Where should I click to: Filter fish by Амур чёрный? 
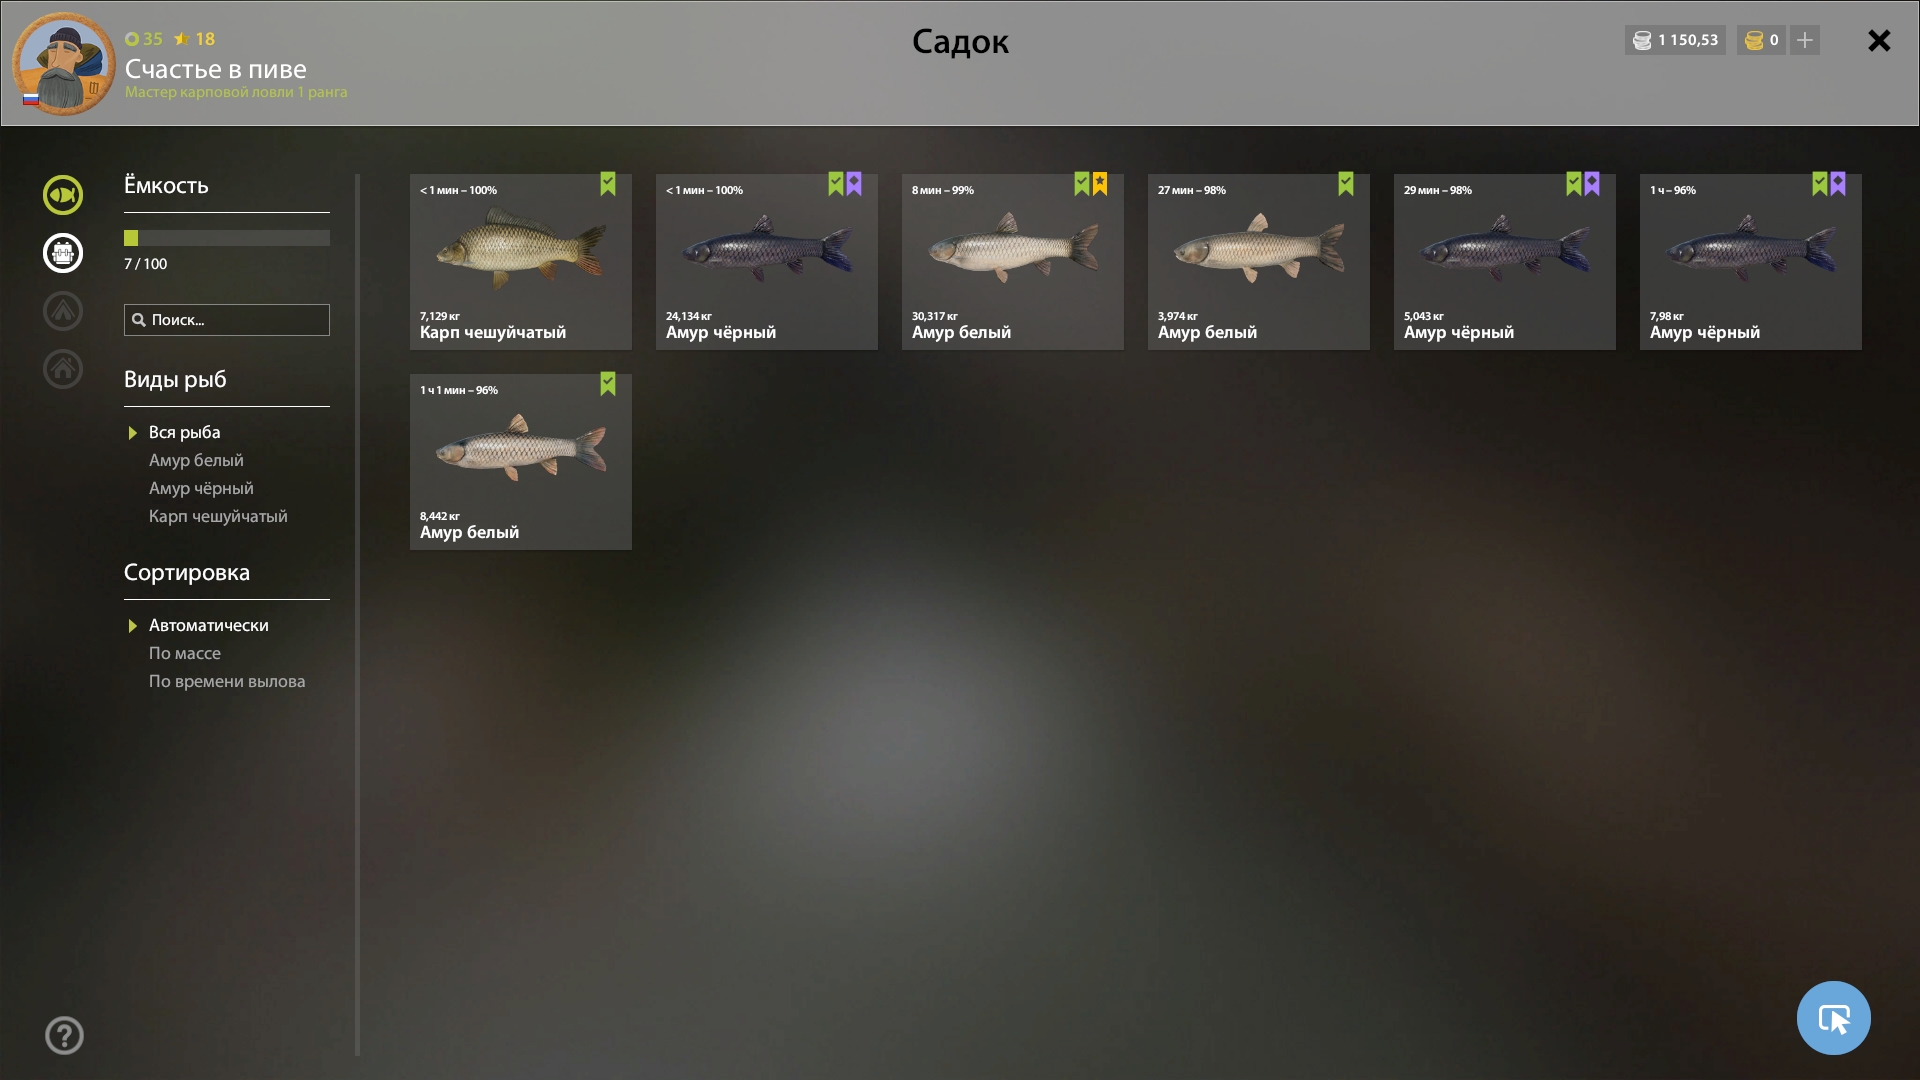pos(201,488)
